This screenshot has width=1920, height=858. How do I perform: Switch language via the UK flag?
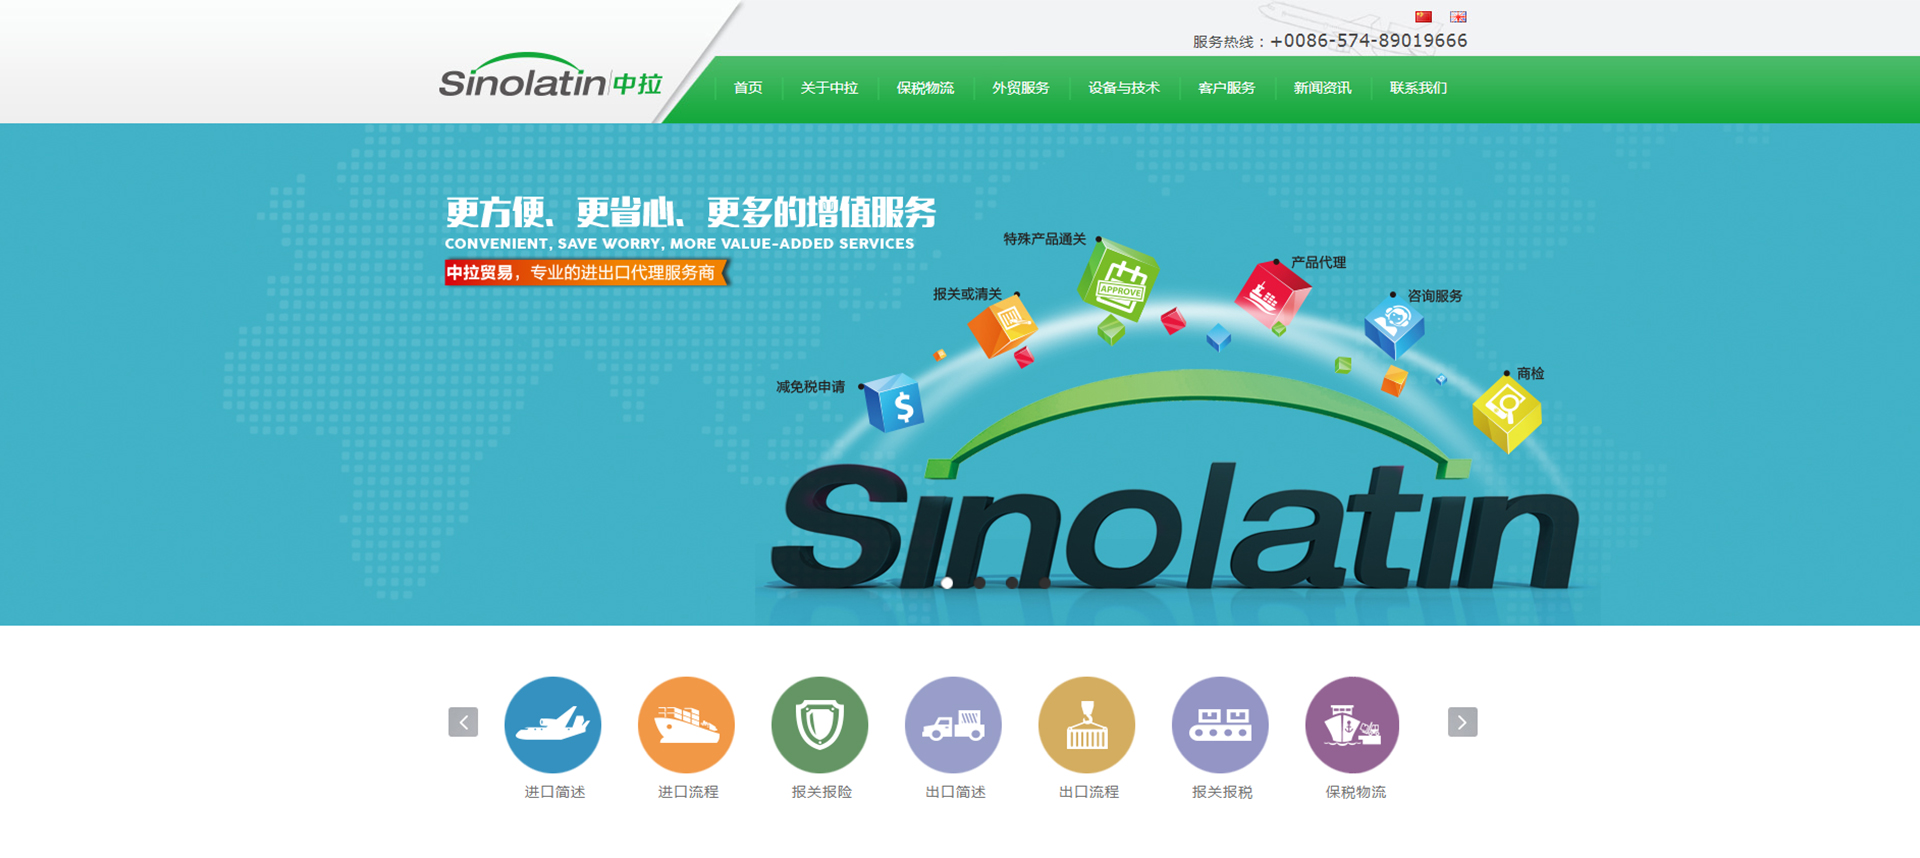(1458, 17)
